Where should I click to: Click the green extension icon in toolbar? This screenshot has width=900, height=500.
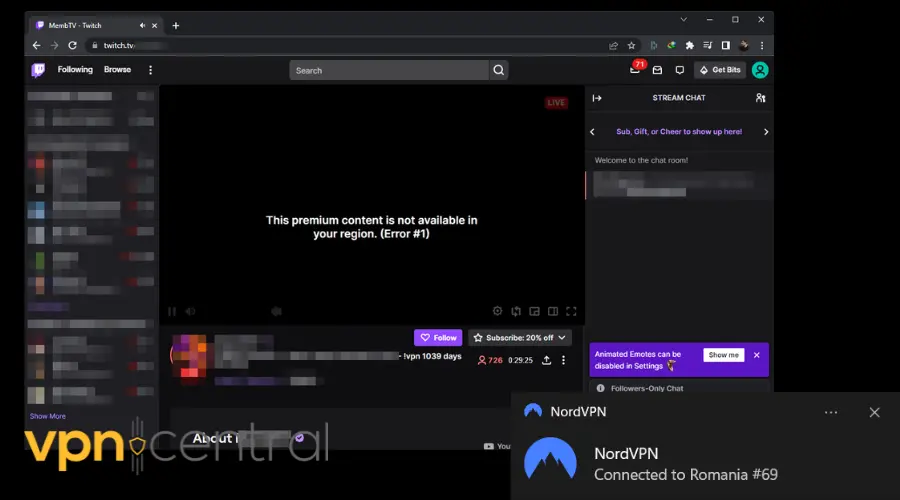point(653,45)
